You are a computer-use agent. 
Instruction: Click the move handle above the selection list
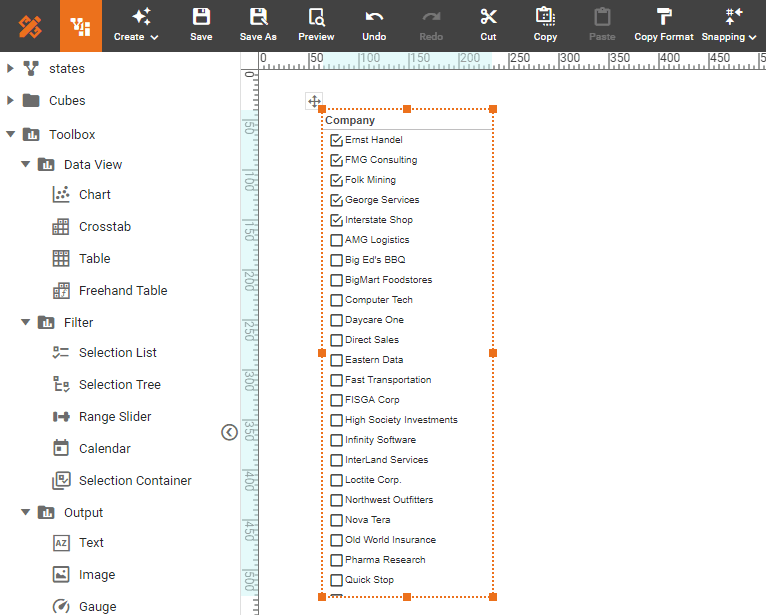pos(314,101)
